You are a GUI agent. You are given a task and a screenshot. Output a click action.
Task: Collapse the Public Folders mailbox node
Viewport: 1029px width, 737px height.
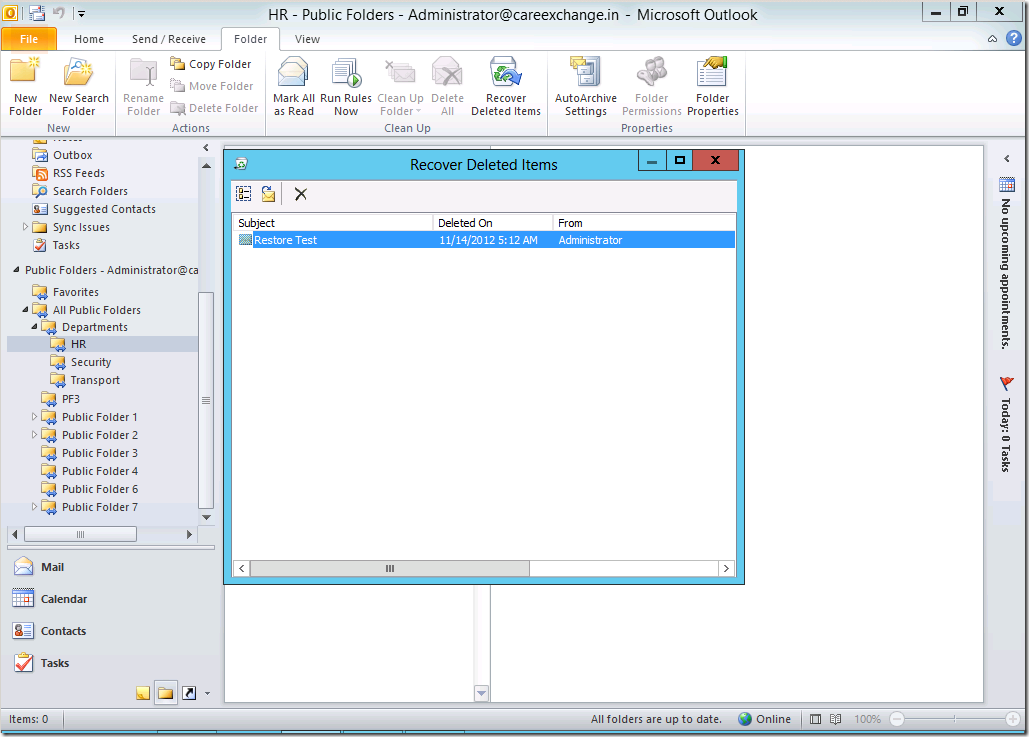click(16, 270)
